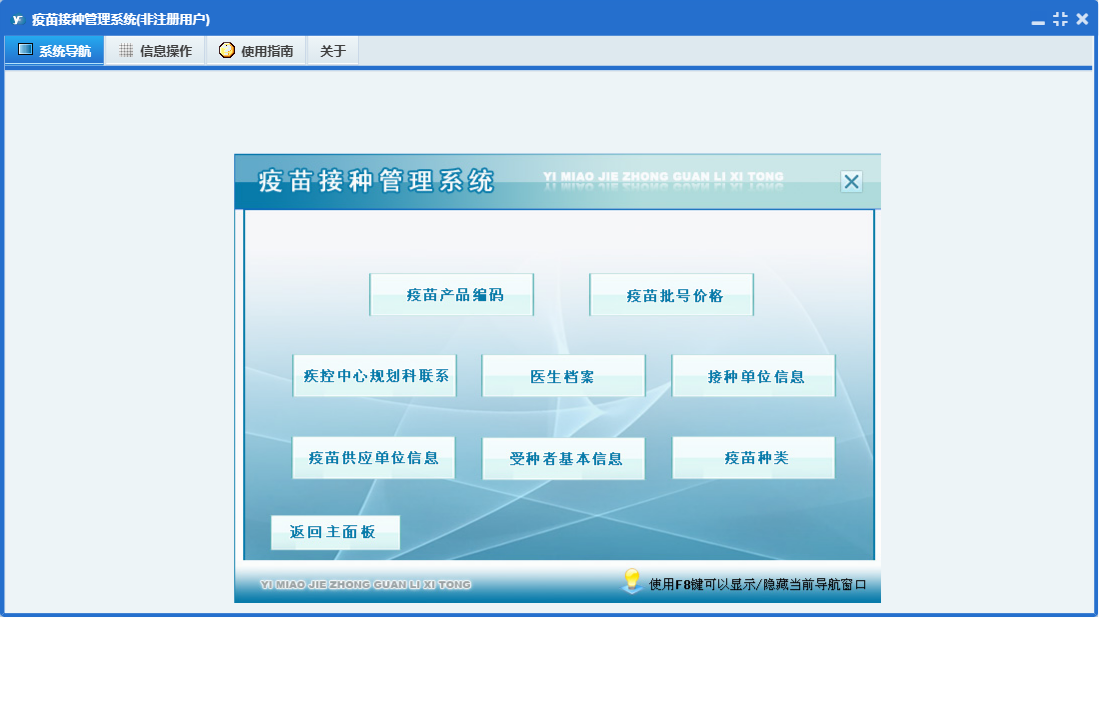The height and width of the screenshot is (723, 1099).
Task: Open the 使用指南 menu
Action: coord(257,50)
